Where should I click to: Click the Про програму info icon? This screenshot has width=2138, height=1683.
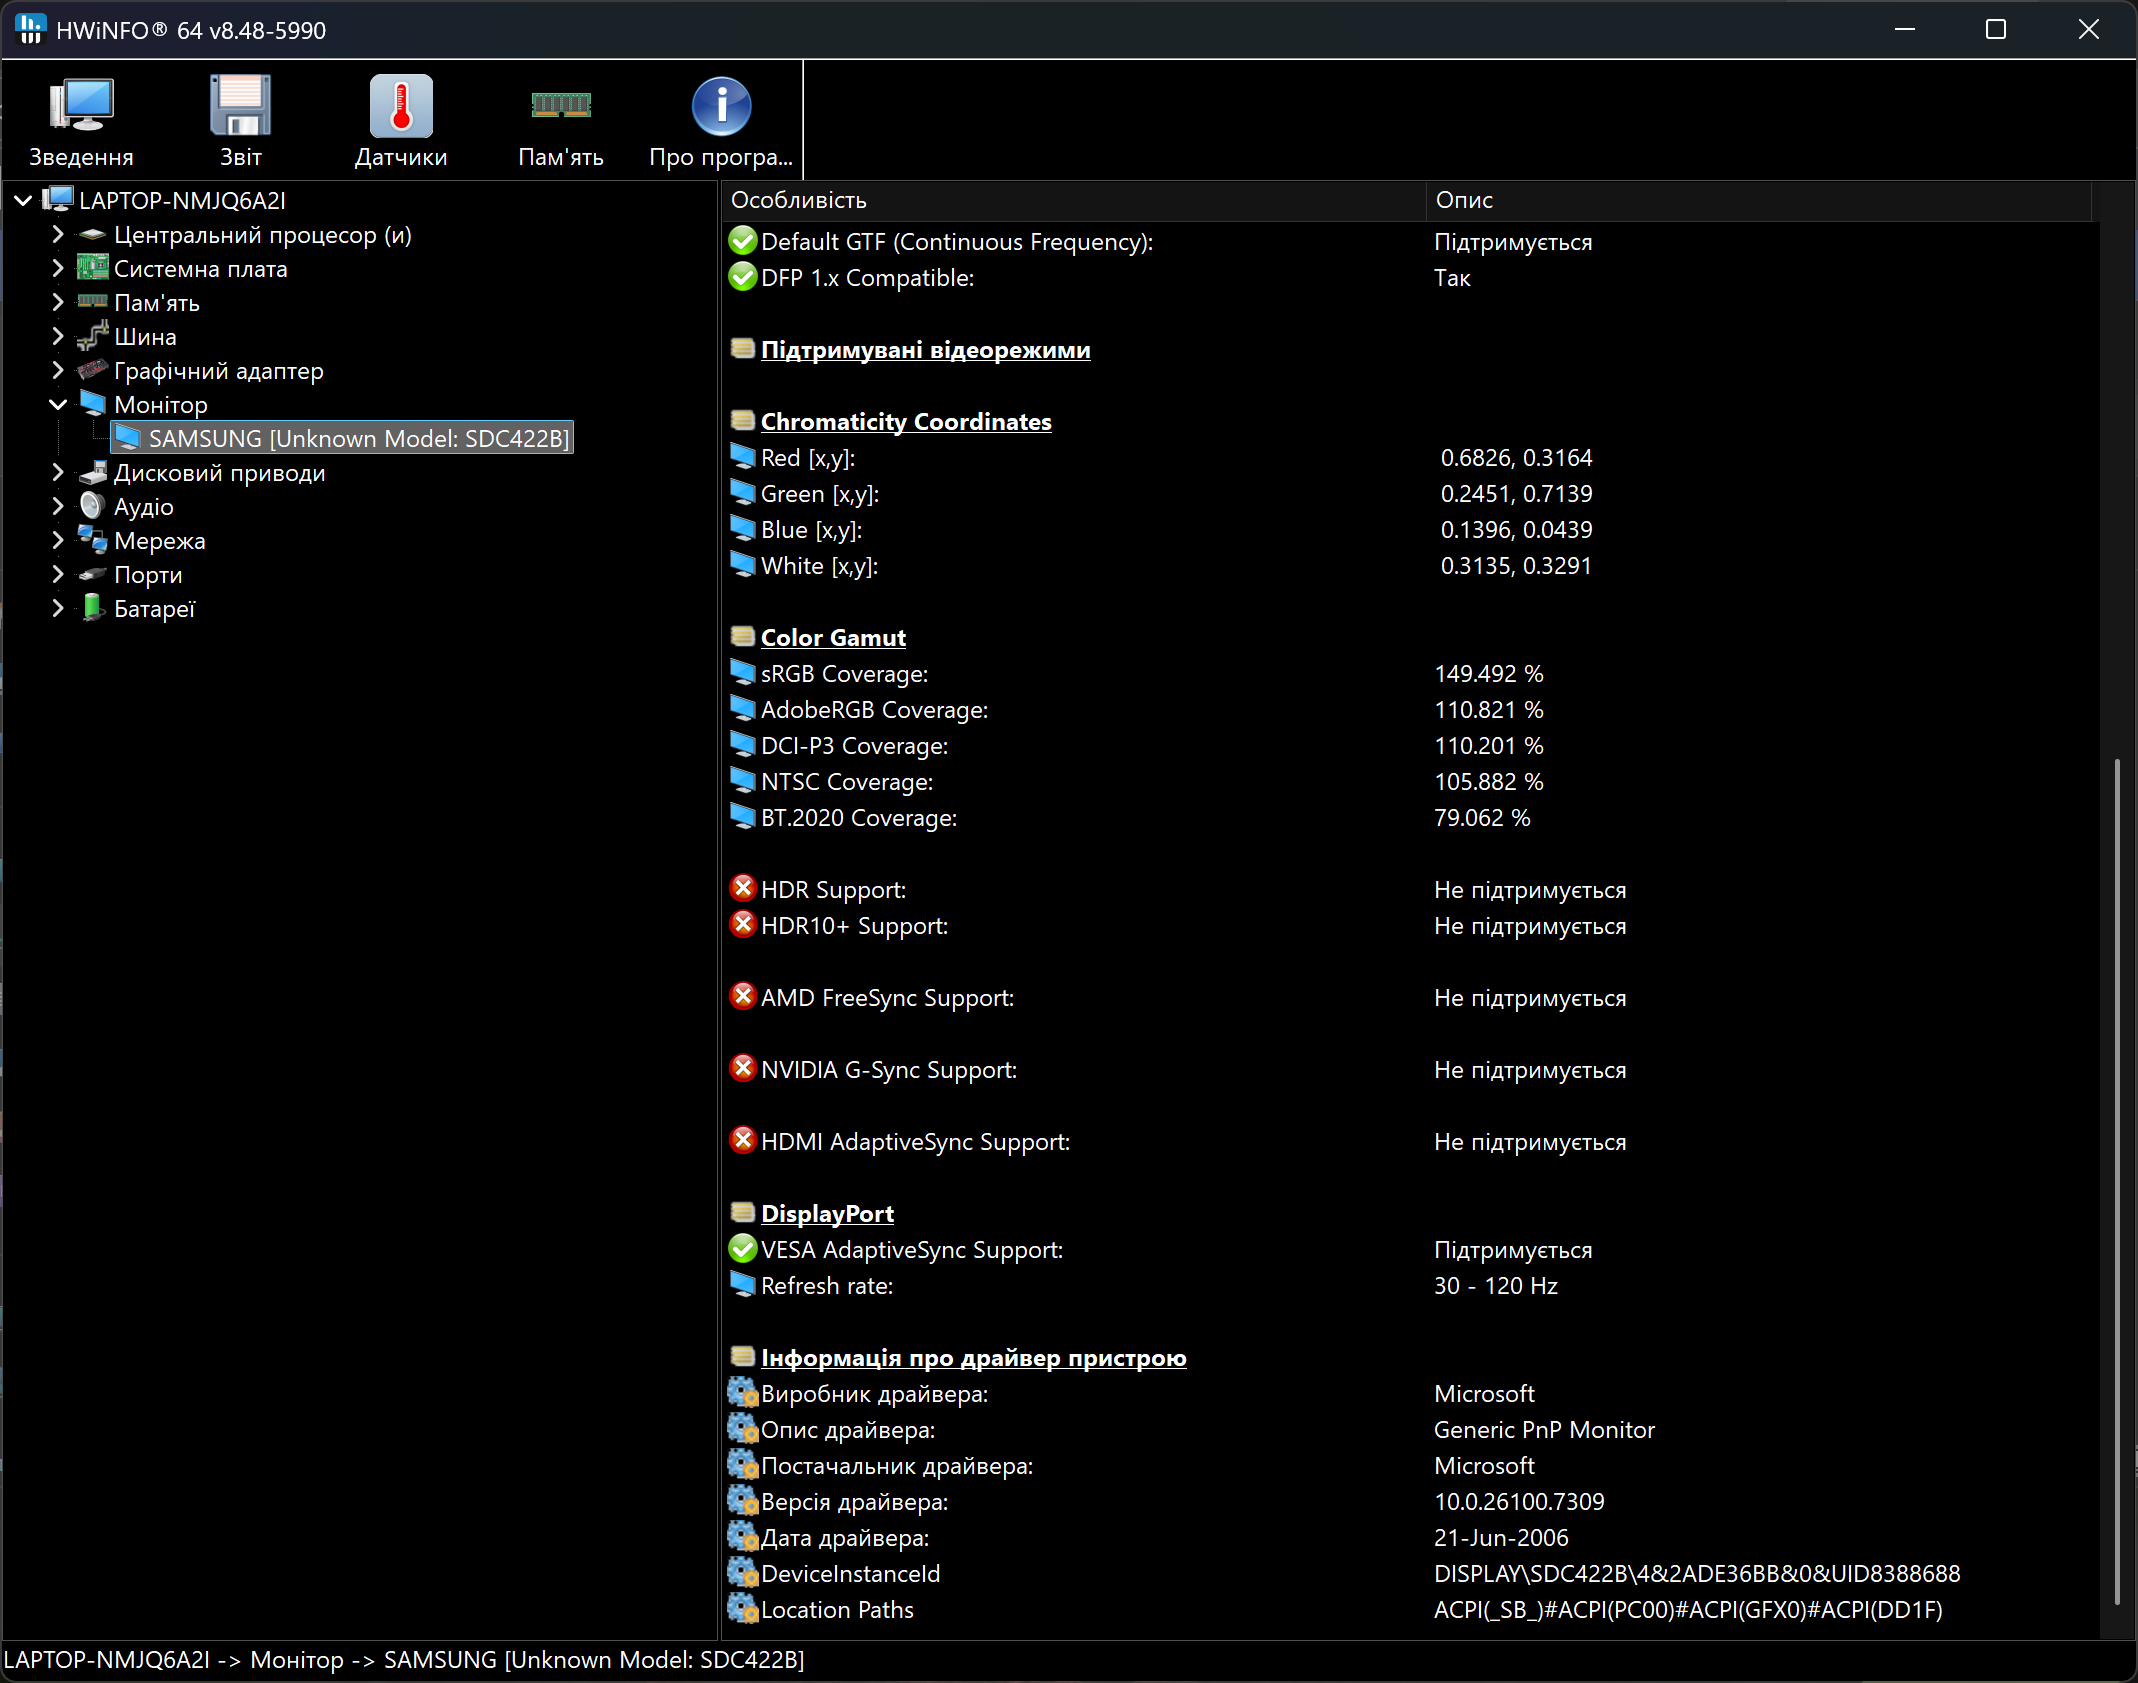coord(721,106)
